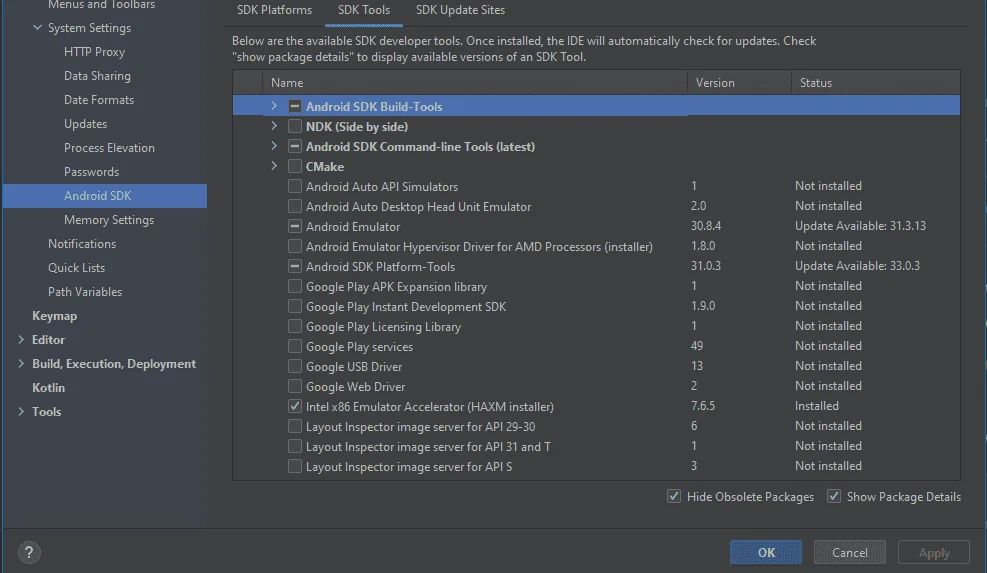The width and height of the screenshot is (987, 573).
Task: Check Layout Inspector API 29-30 checkbox
Action: pos(295,426)
